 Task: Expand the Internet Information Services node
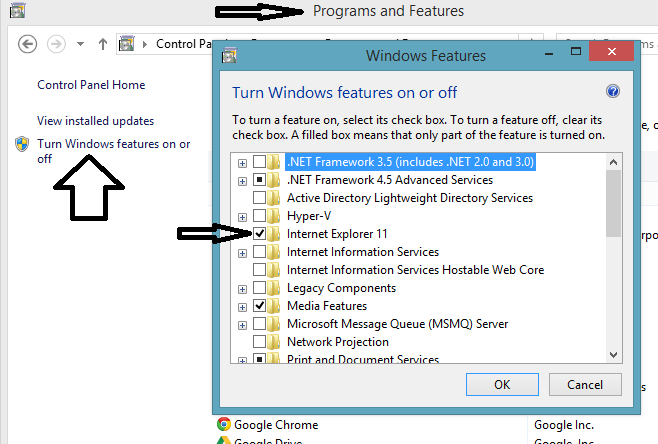tap(242, 253)
